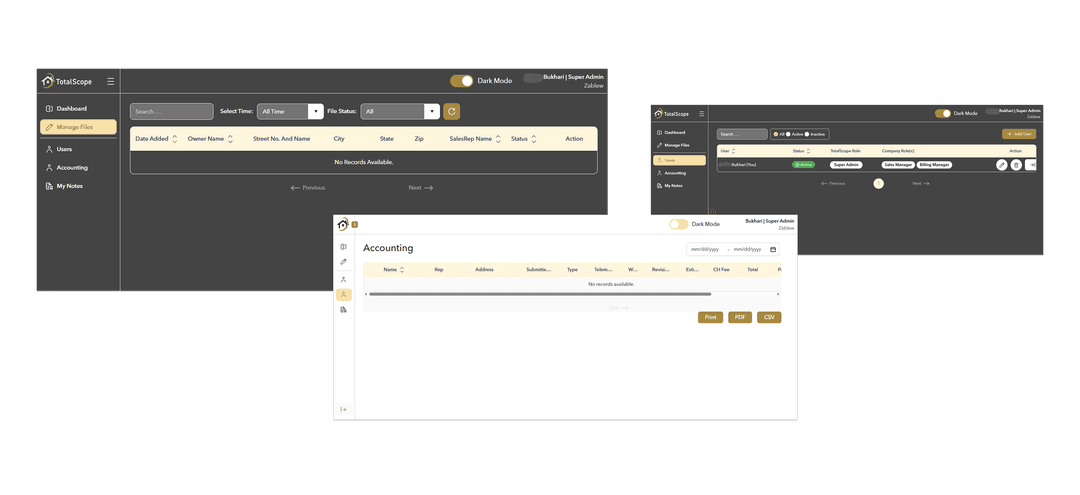This screenshot has height=495, width=1080.
Task: Sort by Owner Name column arrows
Action: pyautogui.click(x=230, y=138)
